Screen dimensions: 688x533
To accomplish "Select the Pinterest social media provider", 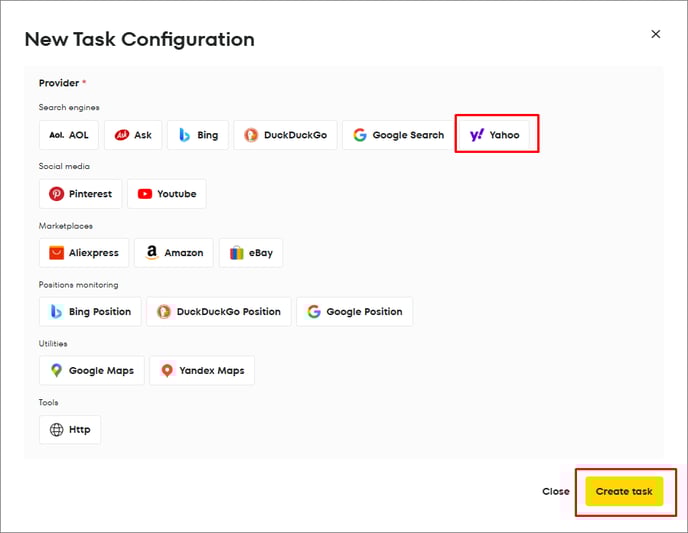I will pos(80,194).
